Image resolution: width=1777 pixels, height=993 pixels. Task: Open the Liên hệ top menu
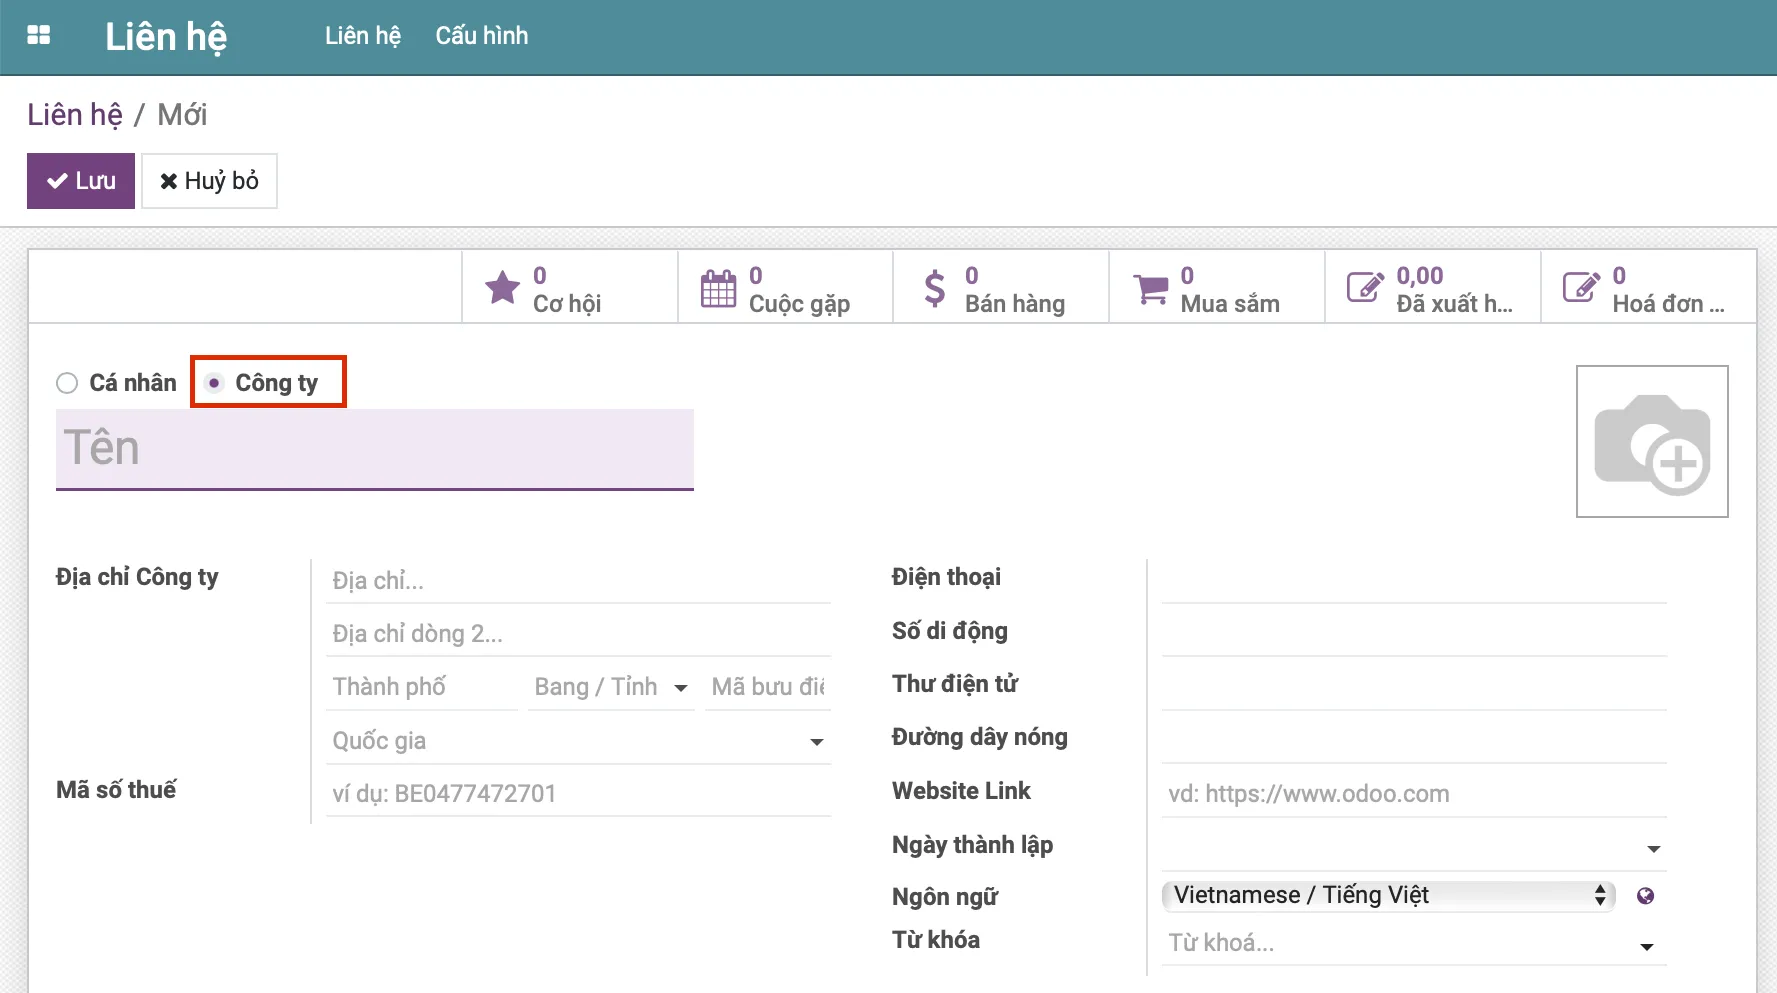tap(363, 36)
